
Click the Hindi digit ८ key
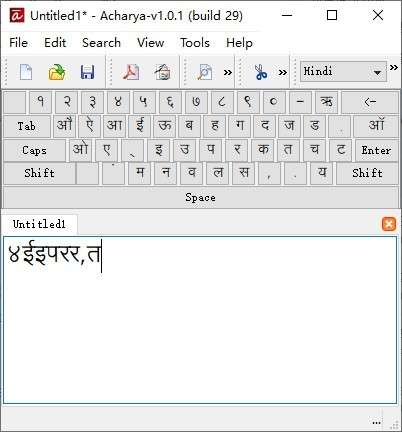coord(222,102)
